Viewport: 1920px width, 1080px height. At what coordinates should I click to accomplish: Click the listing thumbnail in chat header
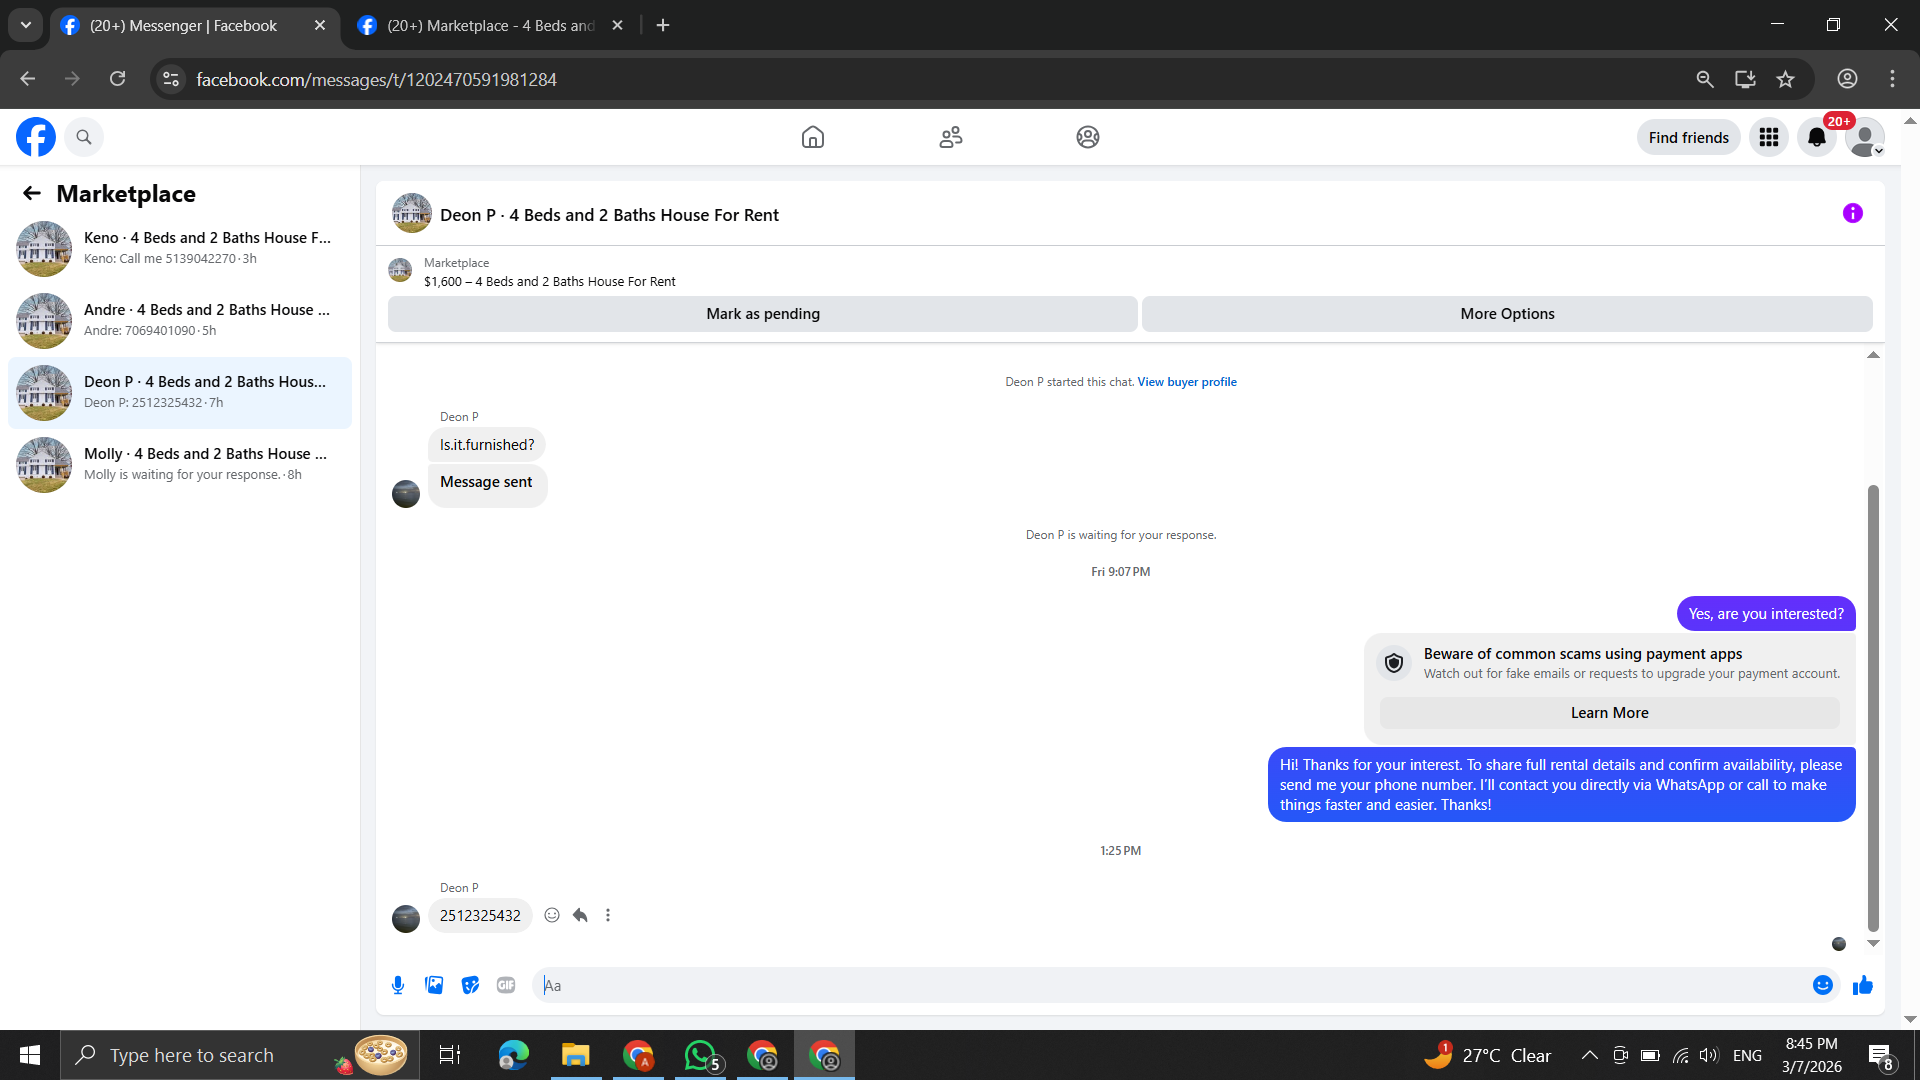tap(412, 213)
